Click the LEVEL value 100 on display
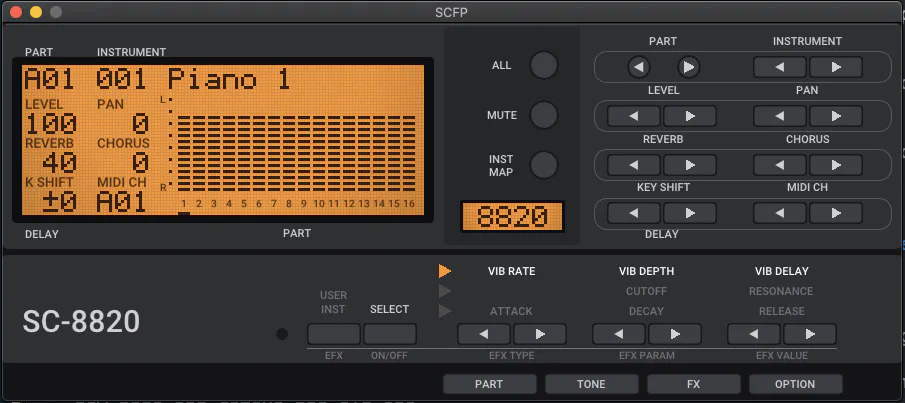 pyautogui.click(x=51, y=124)
